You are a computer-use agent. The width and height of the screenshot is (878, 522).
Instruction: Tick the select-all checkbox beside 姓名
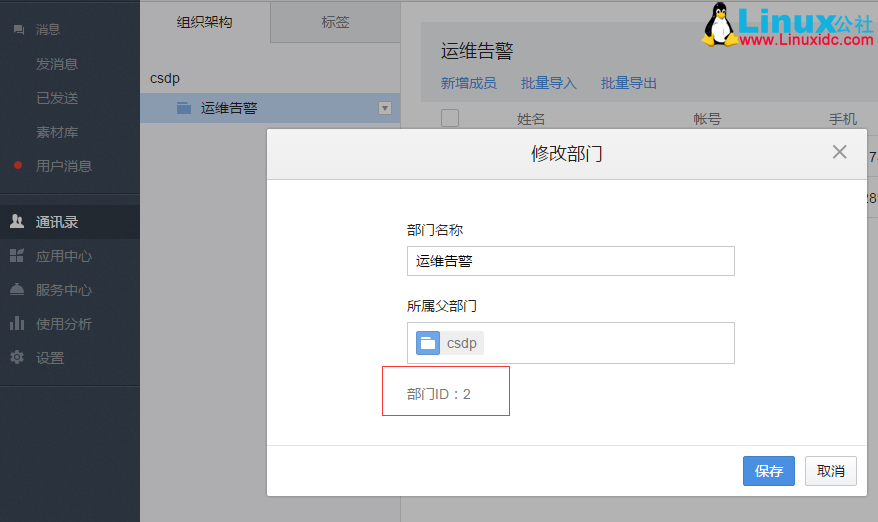tap(450, 118)
